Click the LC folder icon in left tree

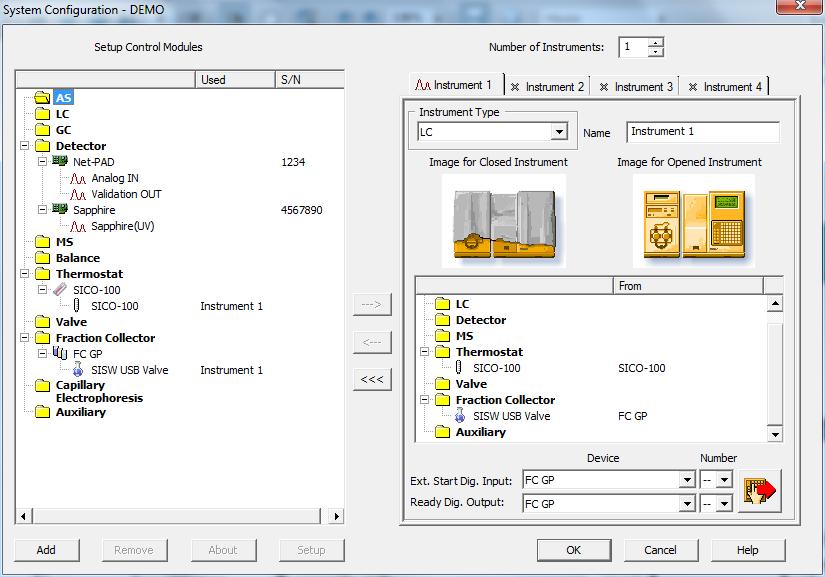pos(42,114)
